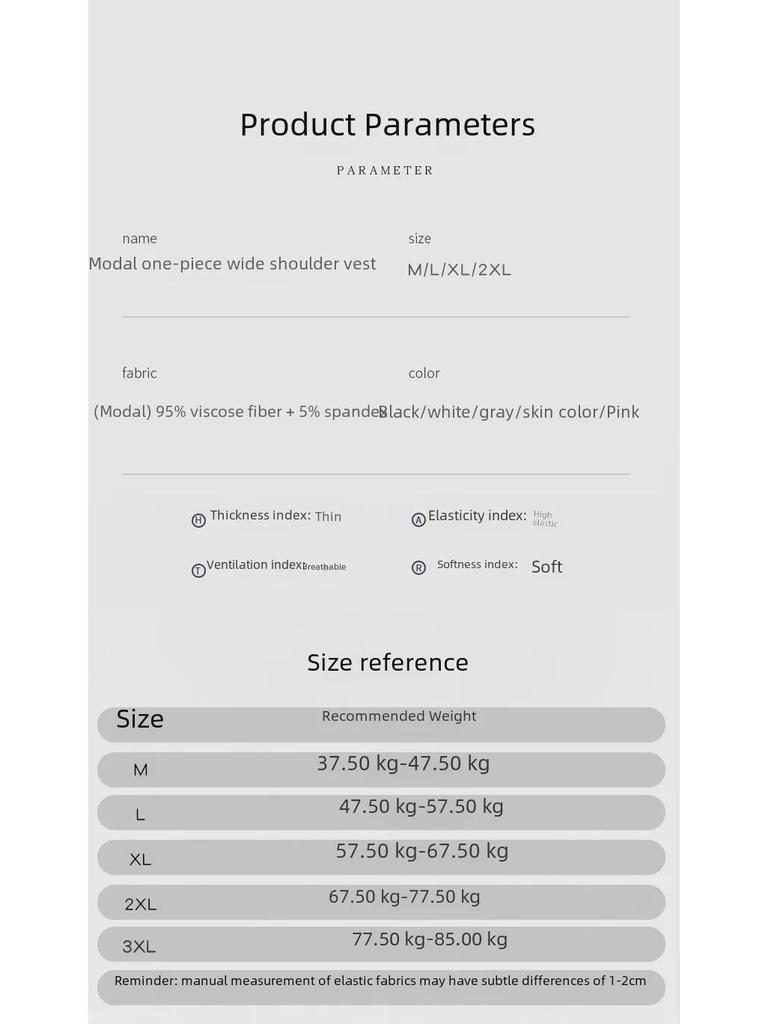The height and width of the screenshot is (1024, 768).
Task: Click the color list starting with Black/white
Action: click(x=509, y=412)
